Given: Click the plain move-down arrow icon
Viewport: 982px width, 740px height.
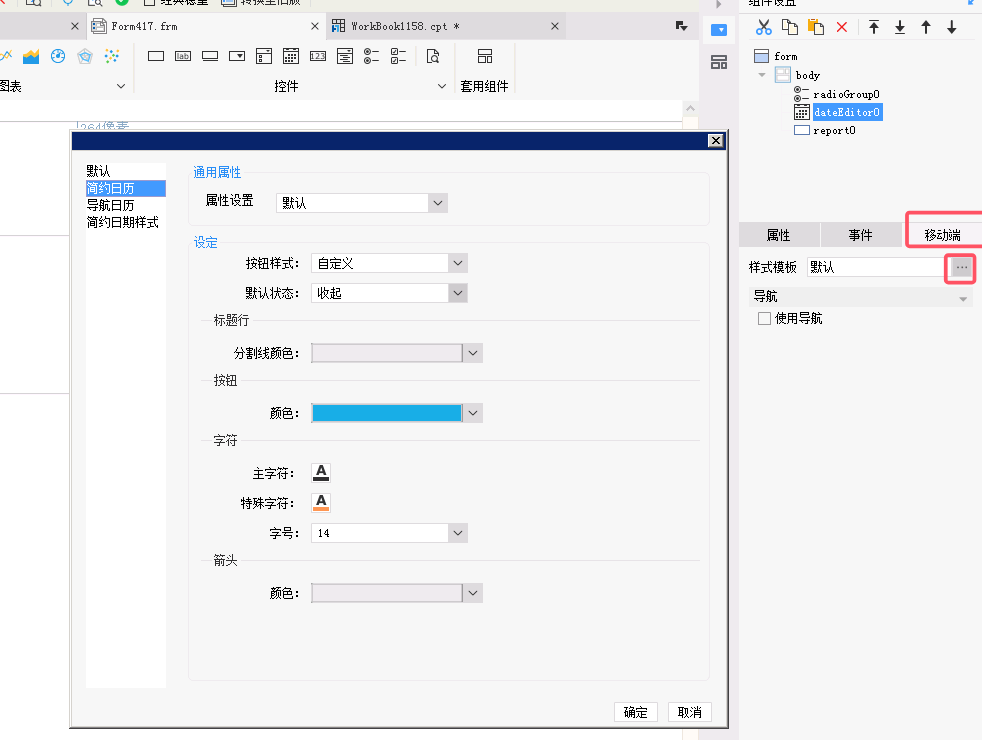Looking at the screenshot, I should click(952, 27).
